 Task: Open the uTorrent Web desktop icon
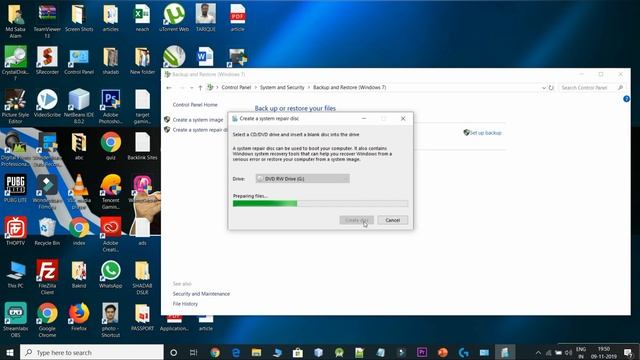coord(174,18)
